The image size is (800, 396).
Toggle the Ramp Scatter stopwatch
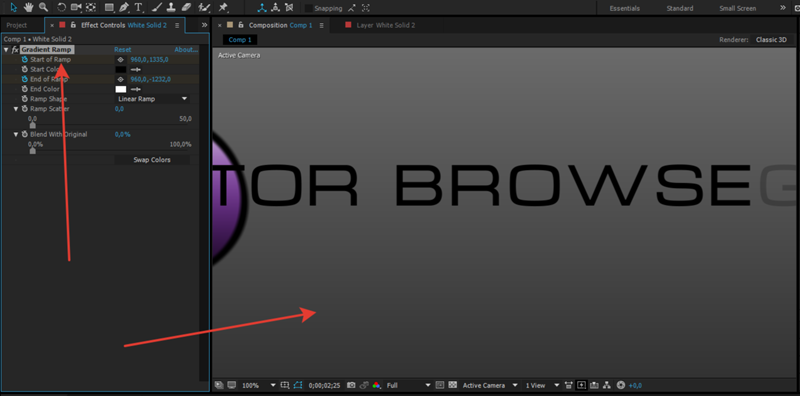tap(24, 109)
